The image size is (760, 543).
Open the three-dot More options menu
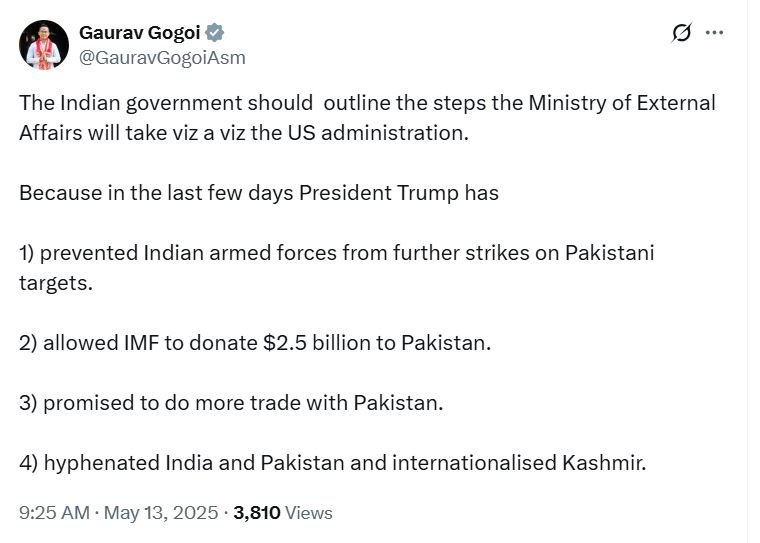[x=714, y=33]
